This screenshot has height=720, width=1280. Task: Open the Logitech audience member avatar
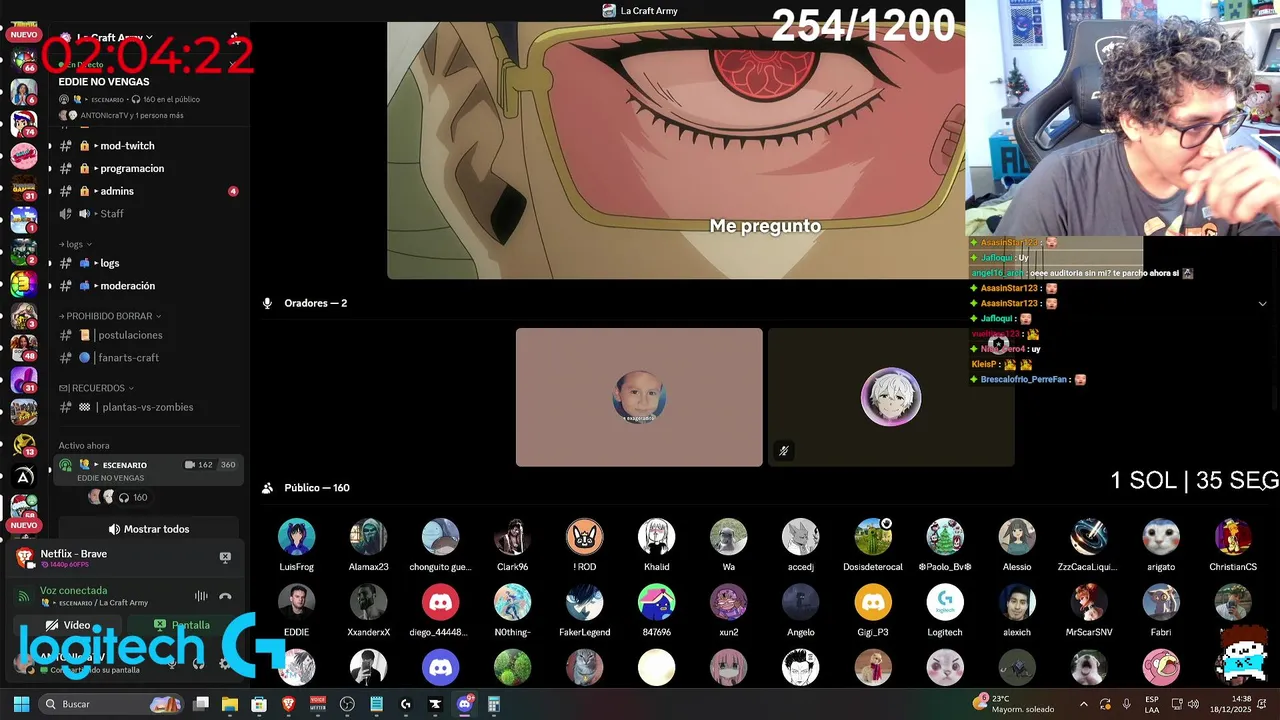click(x=945, y=603)
